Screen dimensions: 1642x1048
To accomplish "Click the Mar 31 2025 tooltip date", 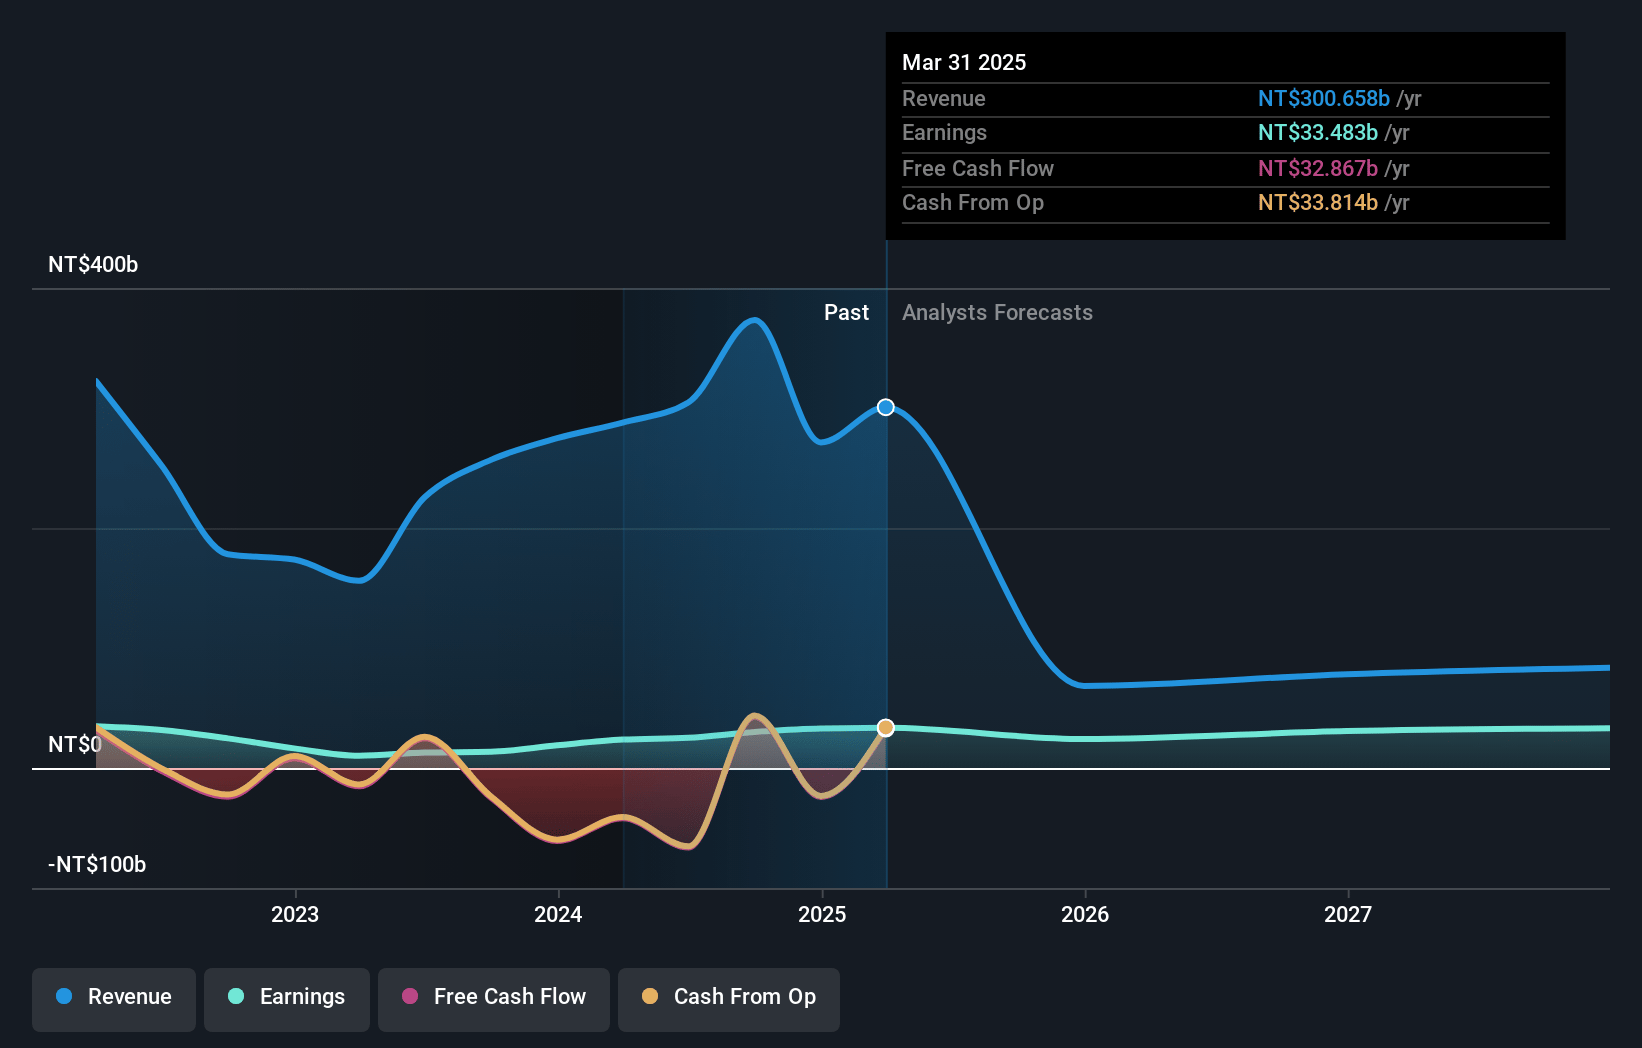I will pyautogui.click(x=964, y=62).
